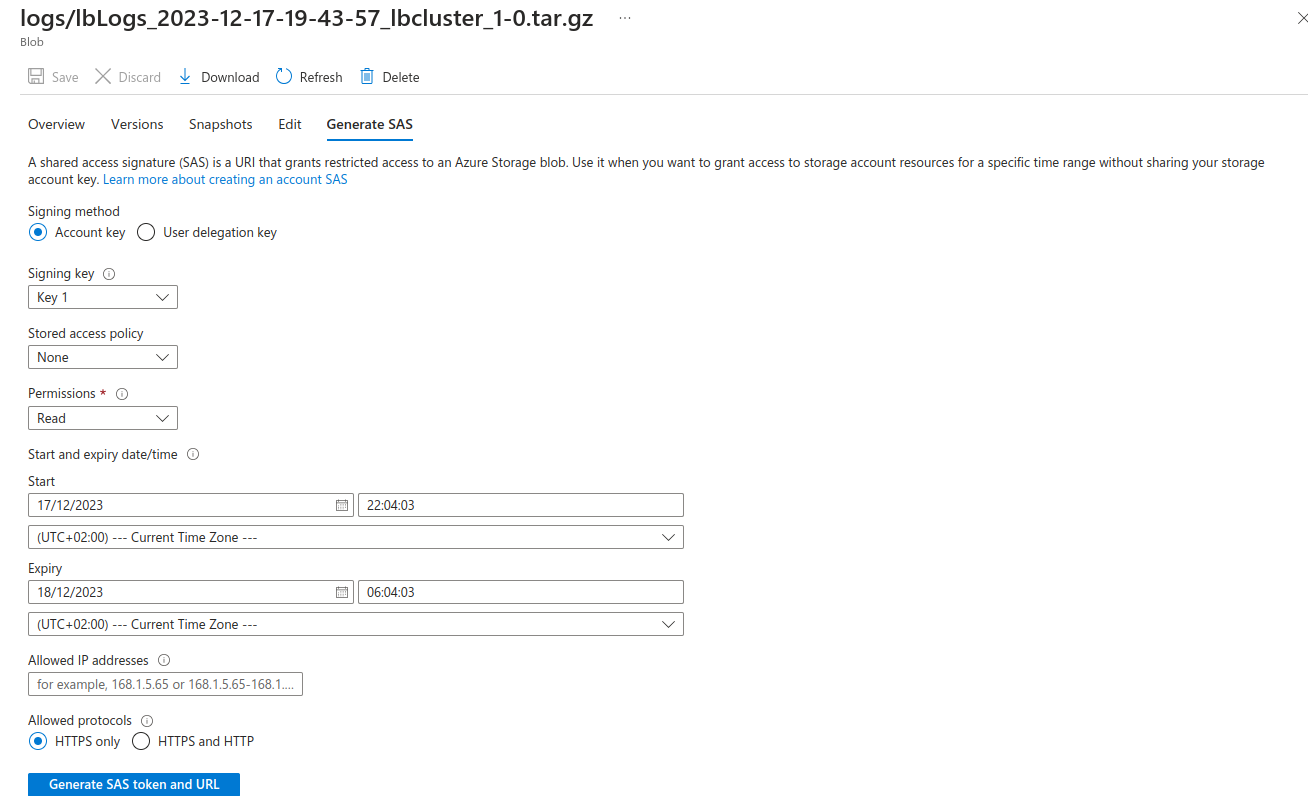Viewport: 1308px width, 796px height.
Task: Click the Delete label in the toolbar
Action: tap(401, 77)
